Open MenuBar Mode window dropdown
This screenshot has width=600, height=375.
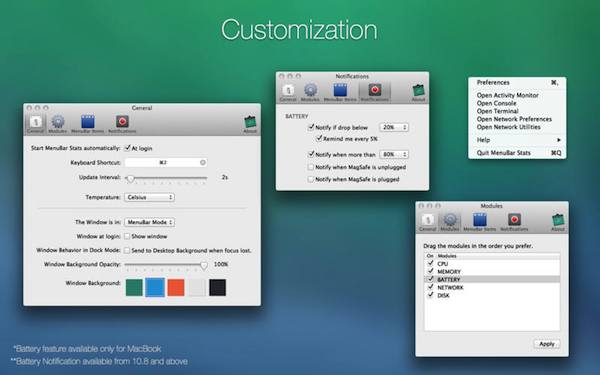pyautogui.click(x=149, y=222)
